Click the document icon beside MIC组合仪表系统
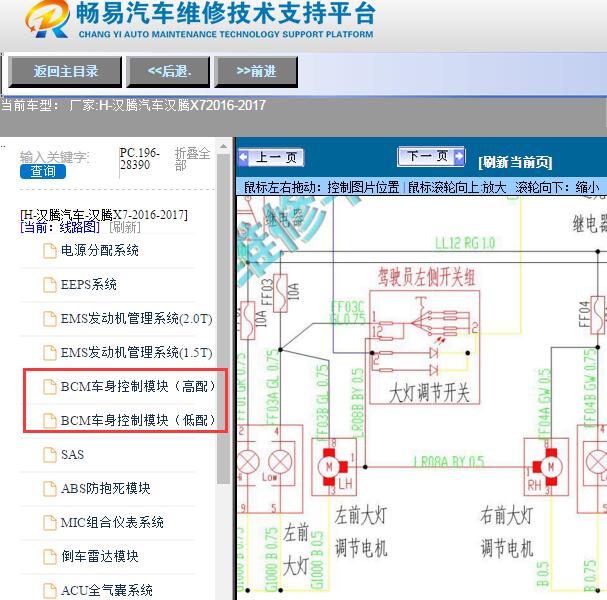Viewport: 607px width, 600px height. pyautogui.click(x=50, y=523)
